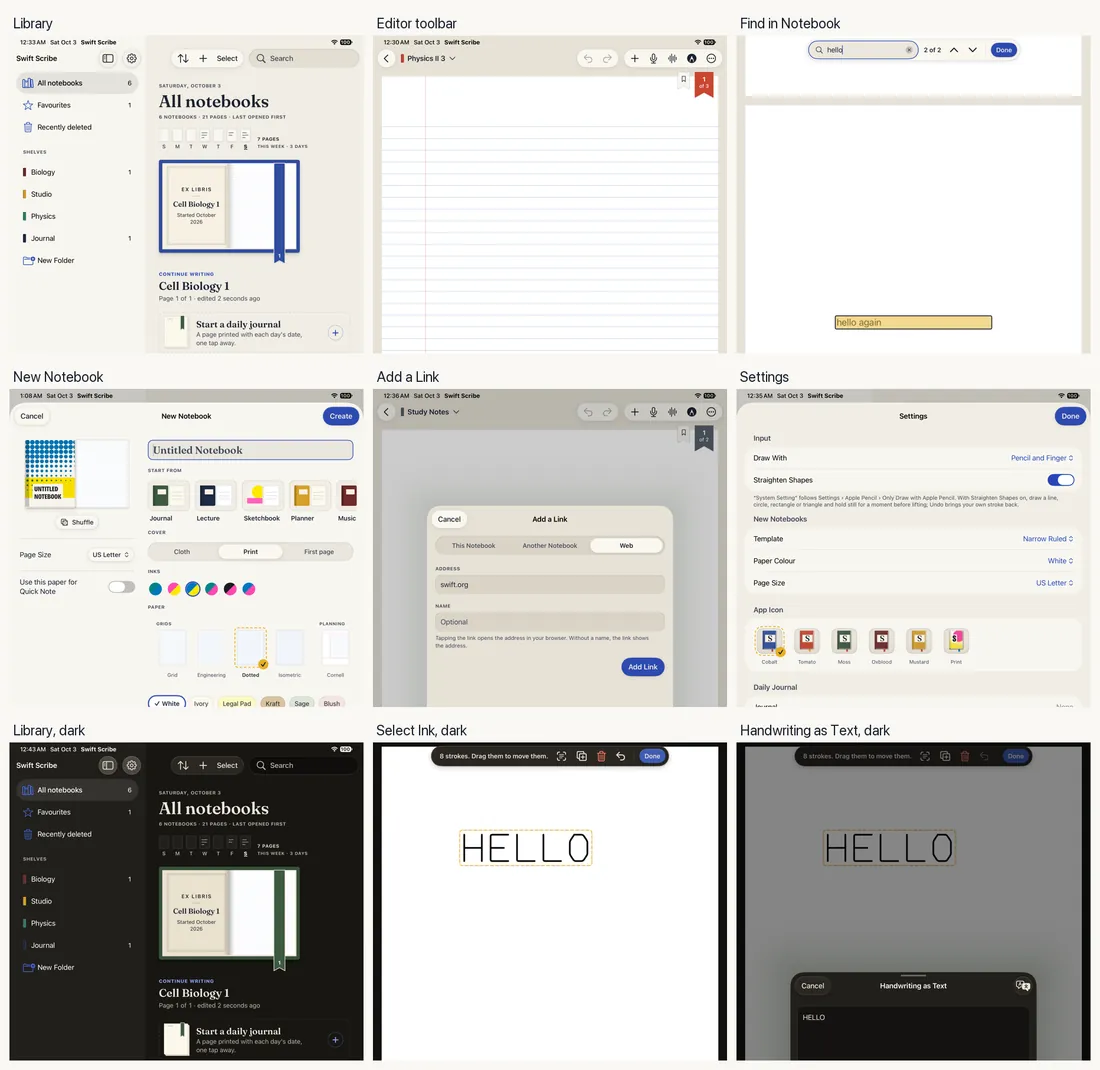Toggle 'Use this paper for Quick Note' switch
Viewport: 1100px width, 1070px height.
click(121, 587)
